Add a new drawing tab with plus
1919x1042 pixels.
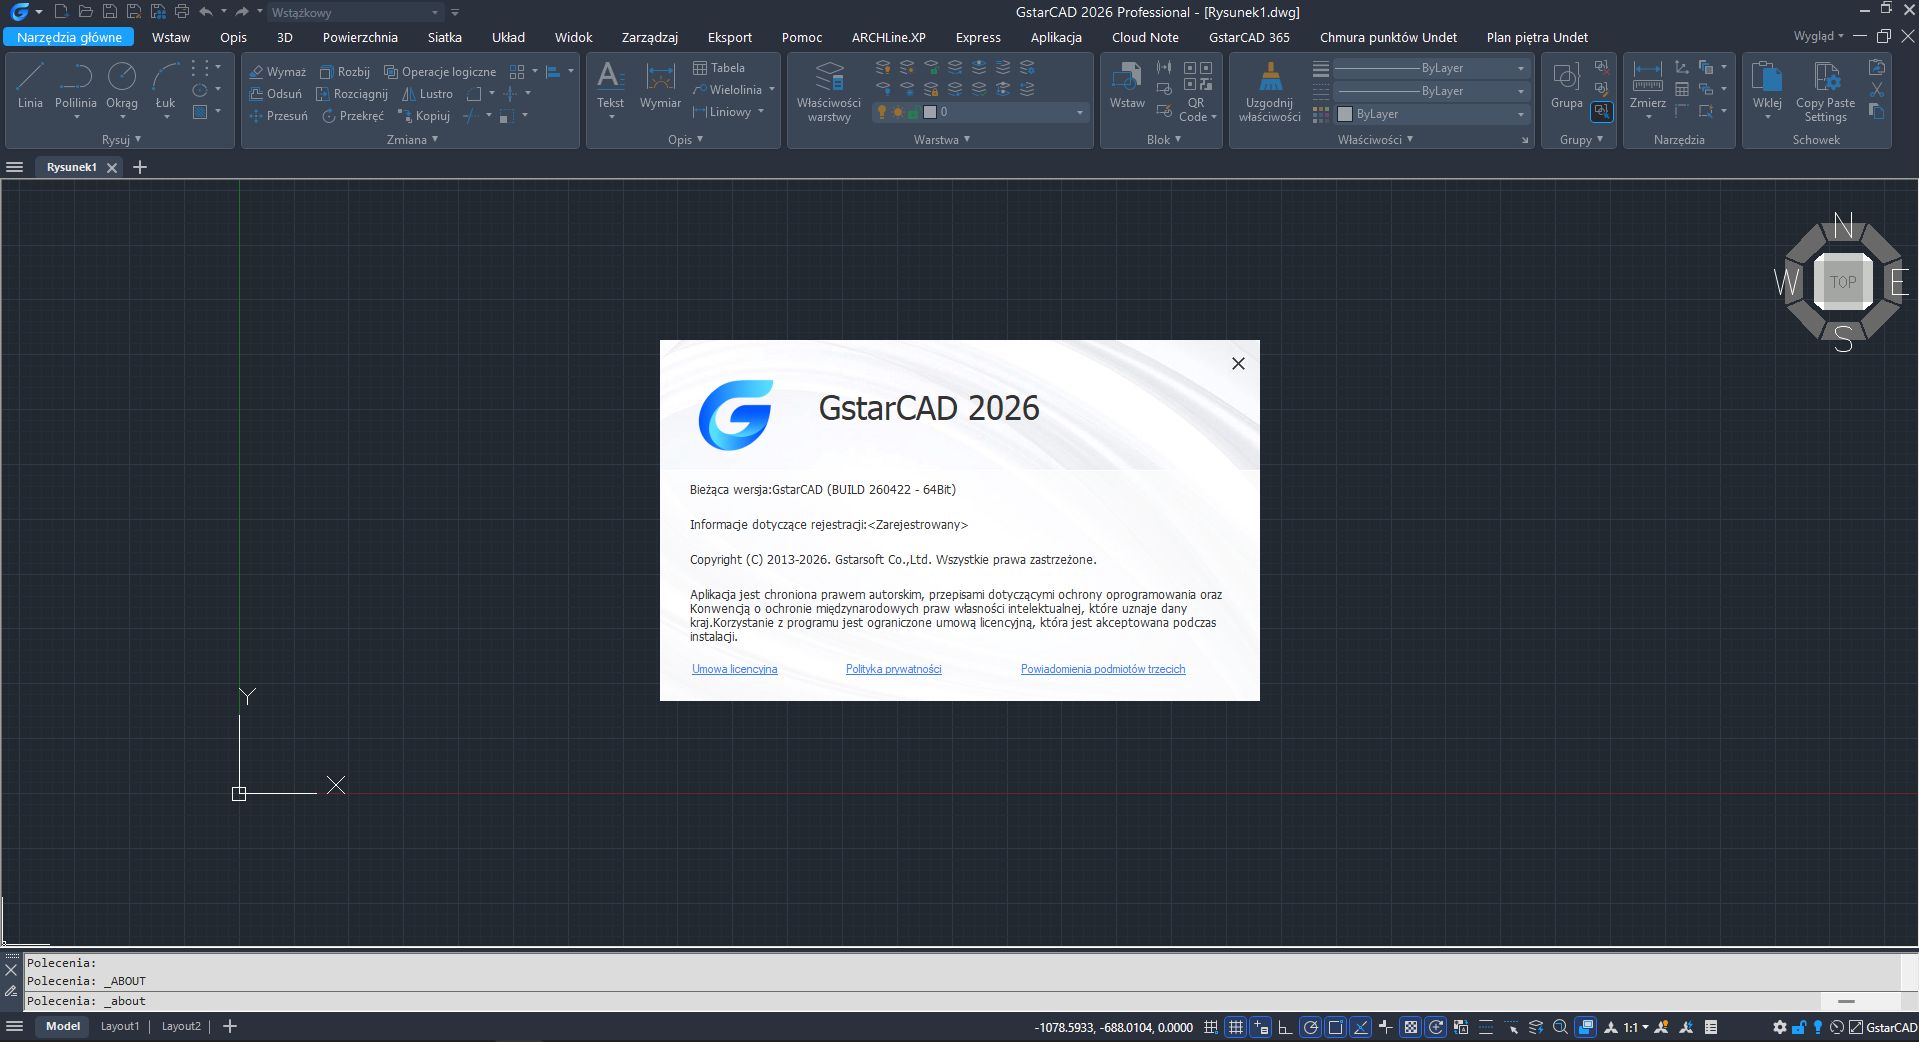[x=140, y=167]
